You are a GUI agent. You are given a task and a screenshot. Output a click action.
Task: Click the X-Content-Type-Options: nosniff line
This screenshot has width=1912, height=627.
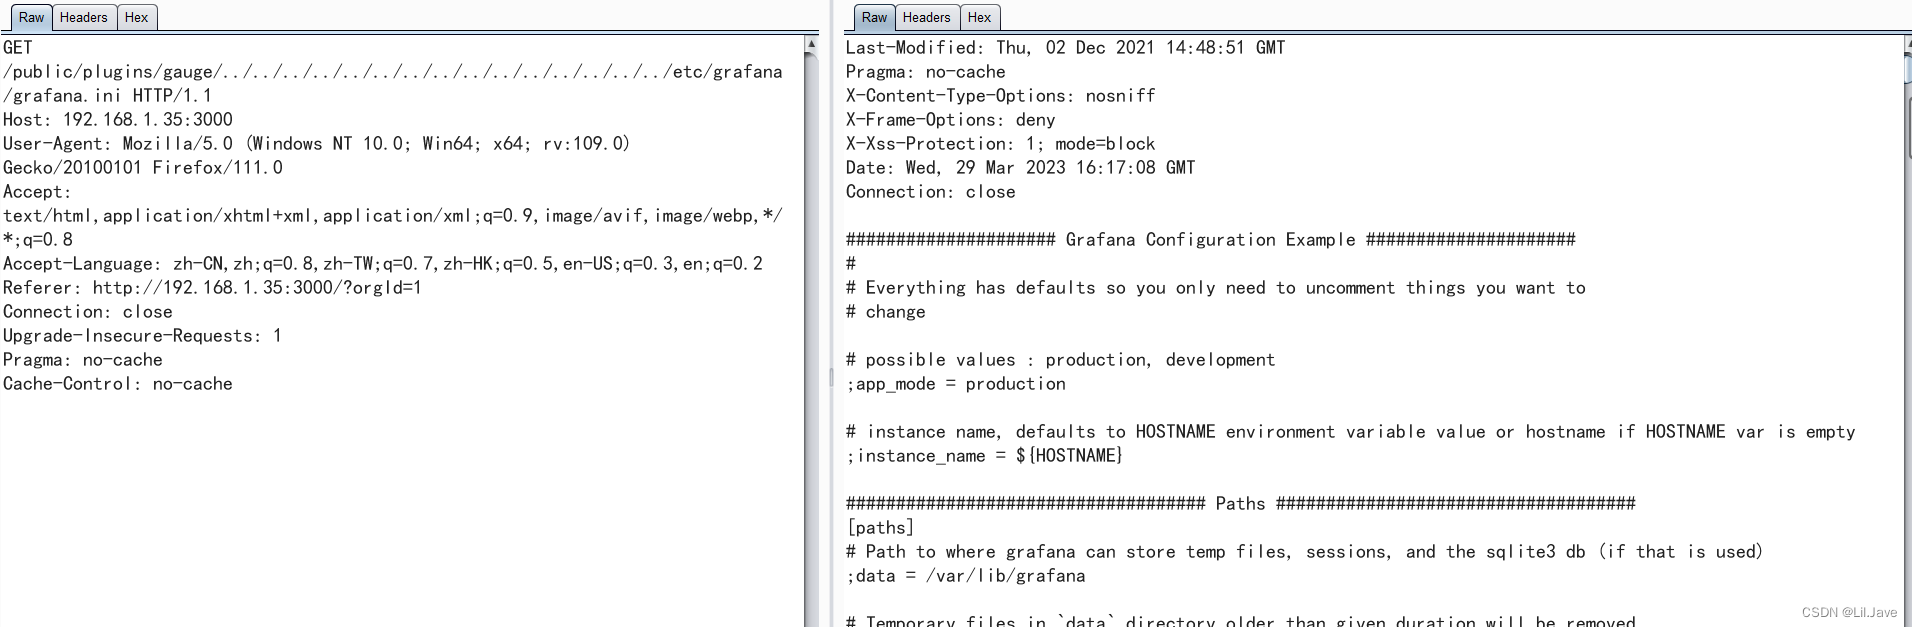tap(1001, 95)
